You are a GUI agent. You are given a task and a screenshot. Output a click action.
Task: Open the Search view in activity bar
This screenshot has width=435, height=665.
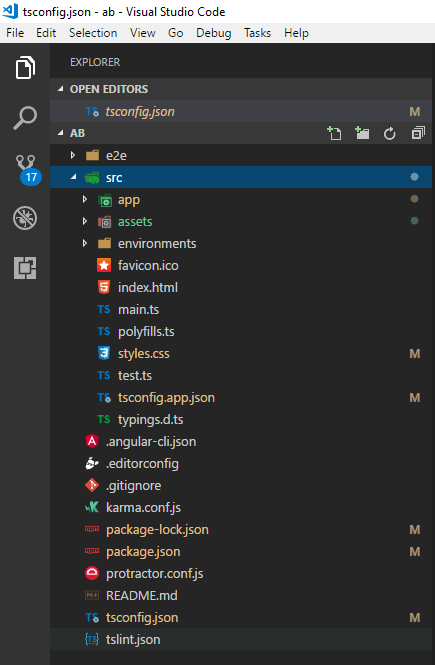(x=25, y=117)
